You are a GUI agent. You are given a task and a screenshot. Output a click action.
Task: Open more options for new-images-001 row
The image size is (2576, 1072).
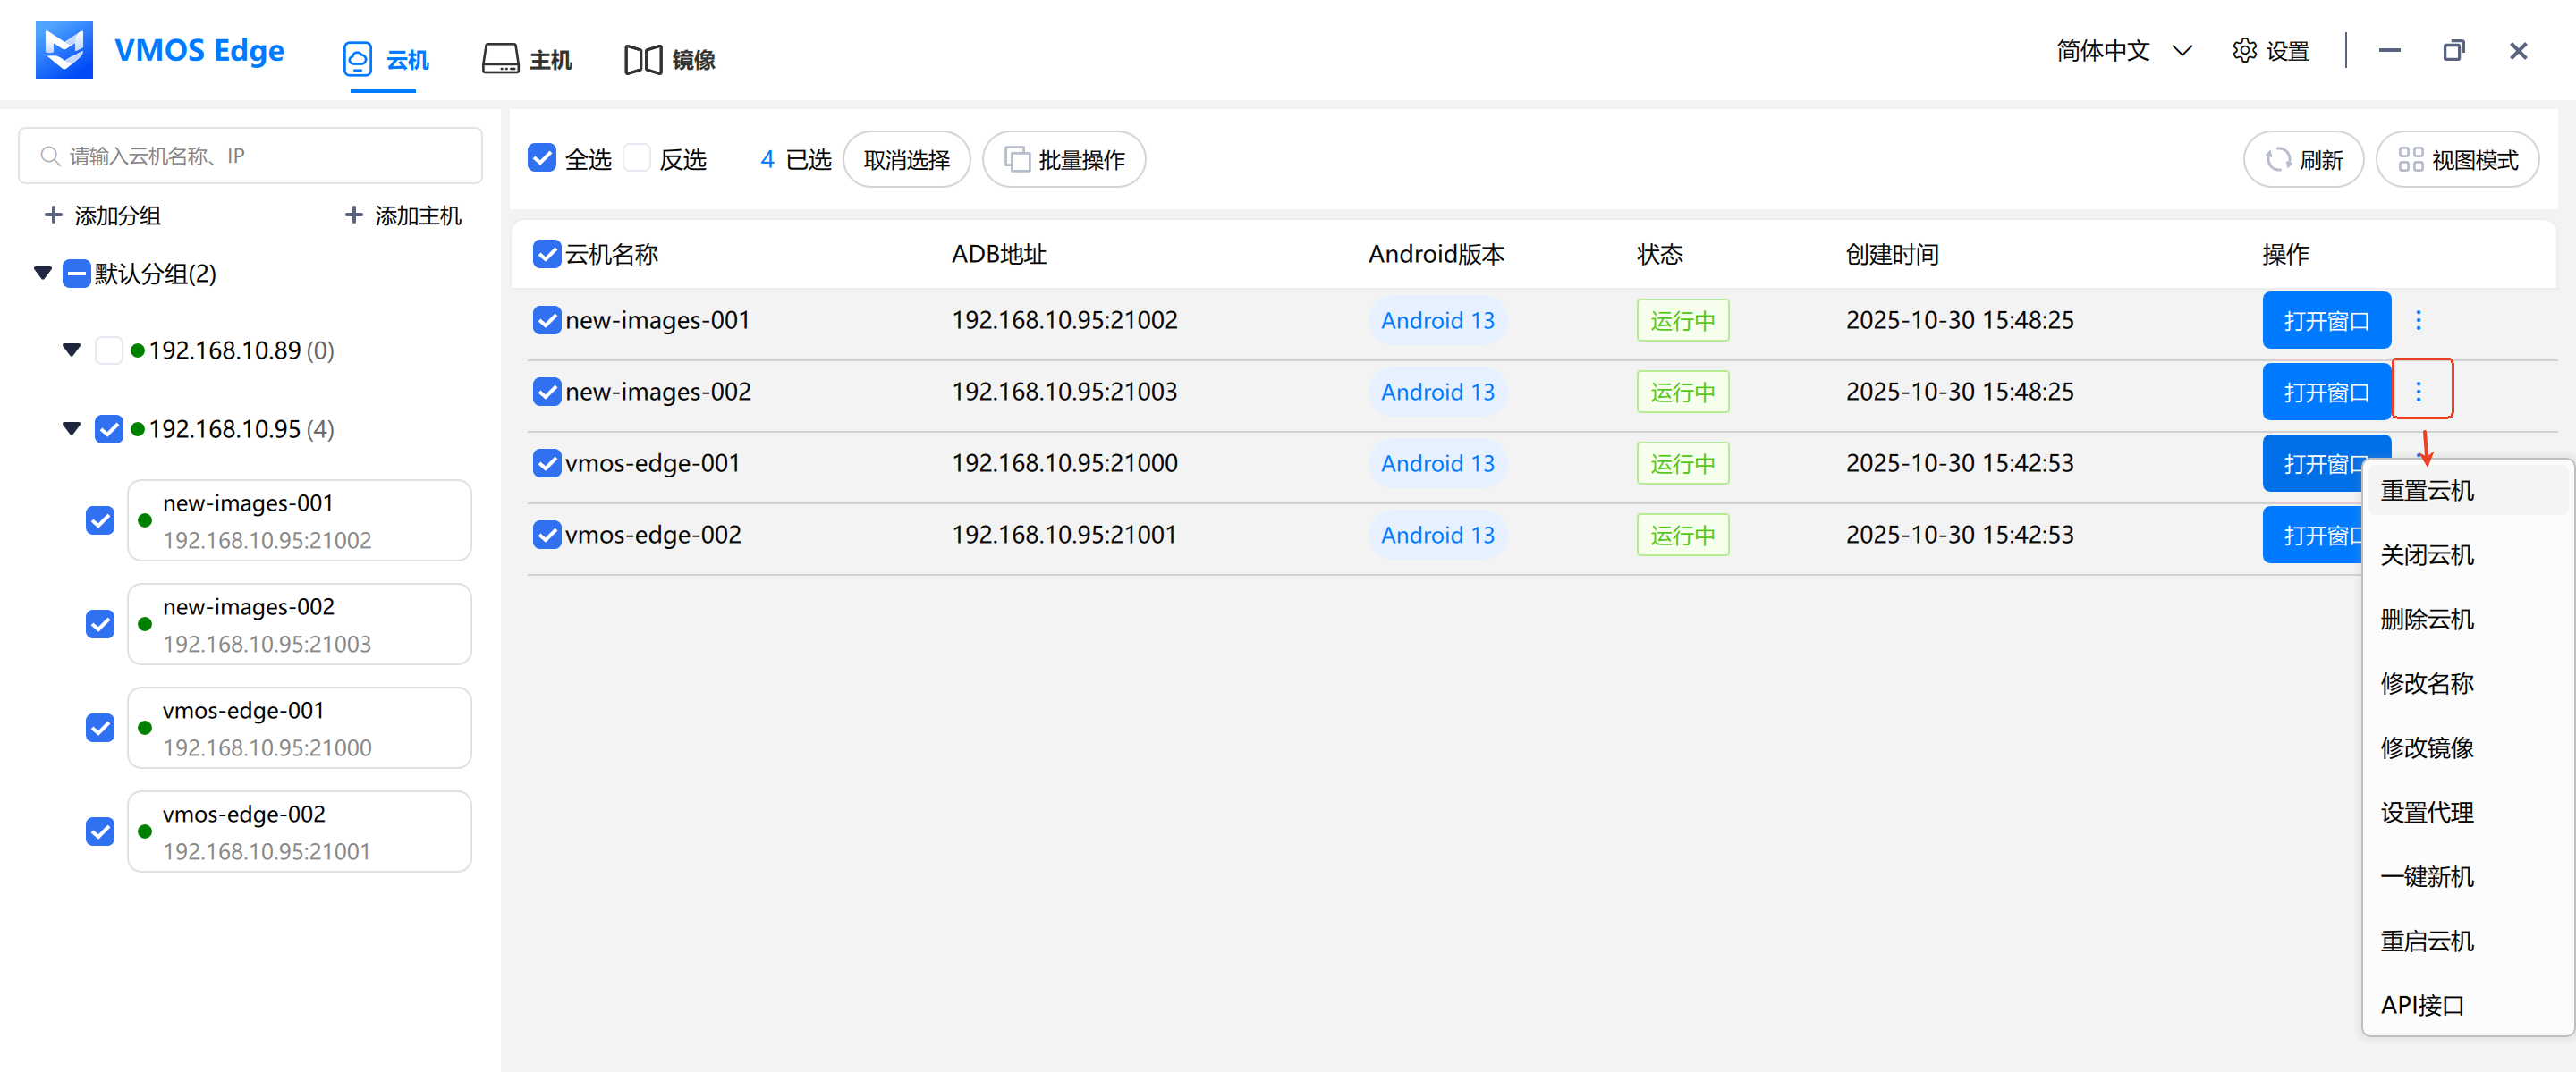[2418, 320]
